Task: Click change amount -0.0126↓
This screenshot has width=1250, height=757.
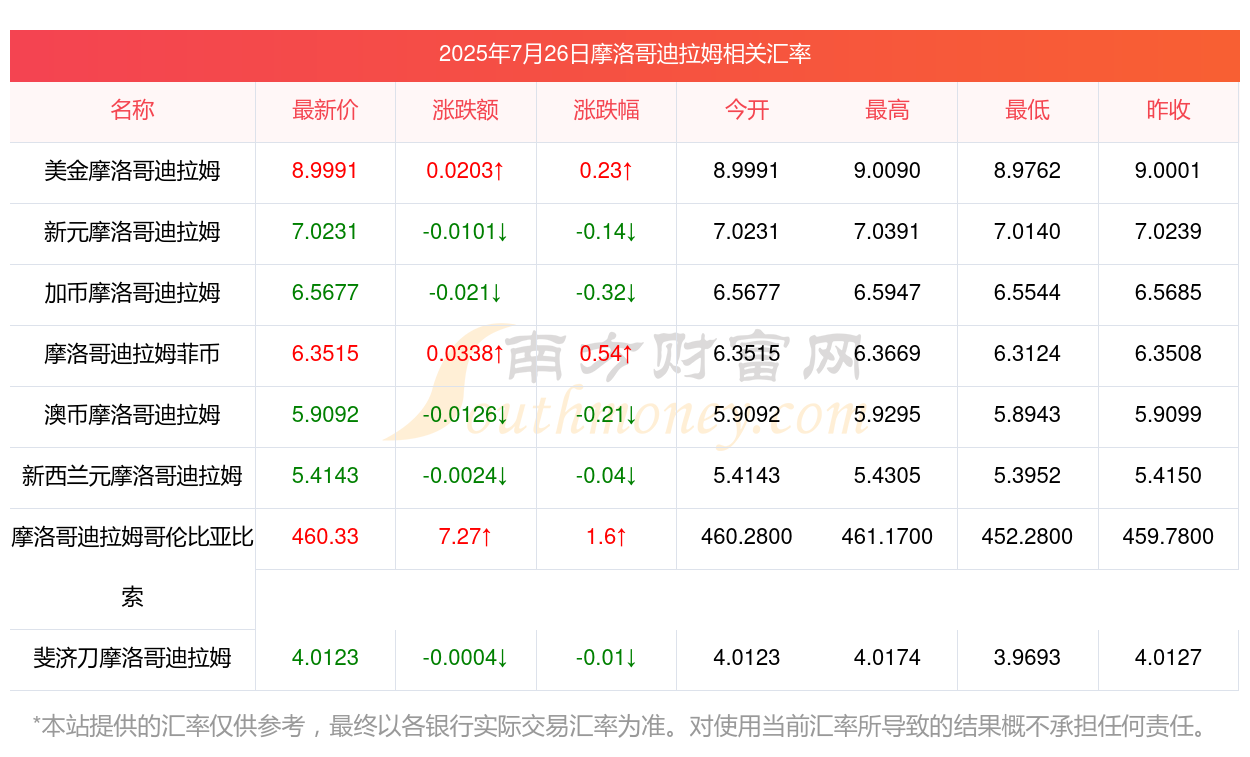Action: [466, 415]
